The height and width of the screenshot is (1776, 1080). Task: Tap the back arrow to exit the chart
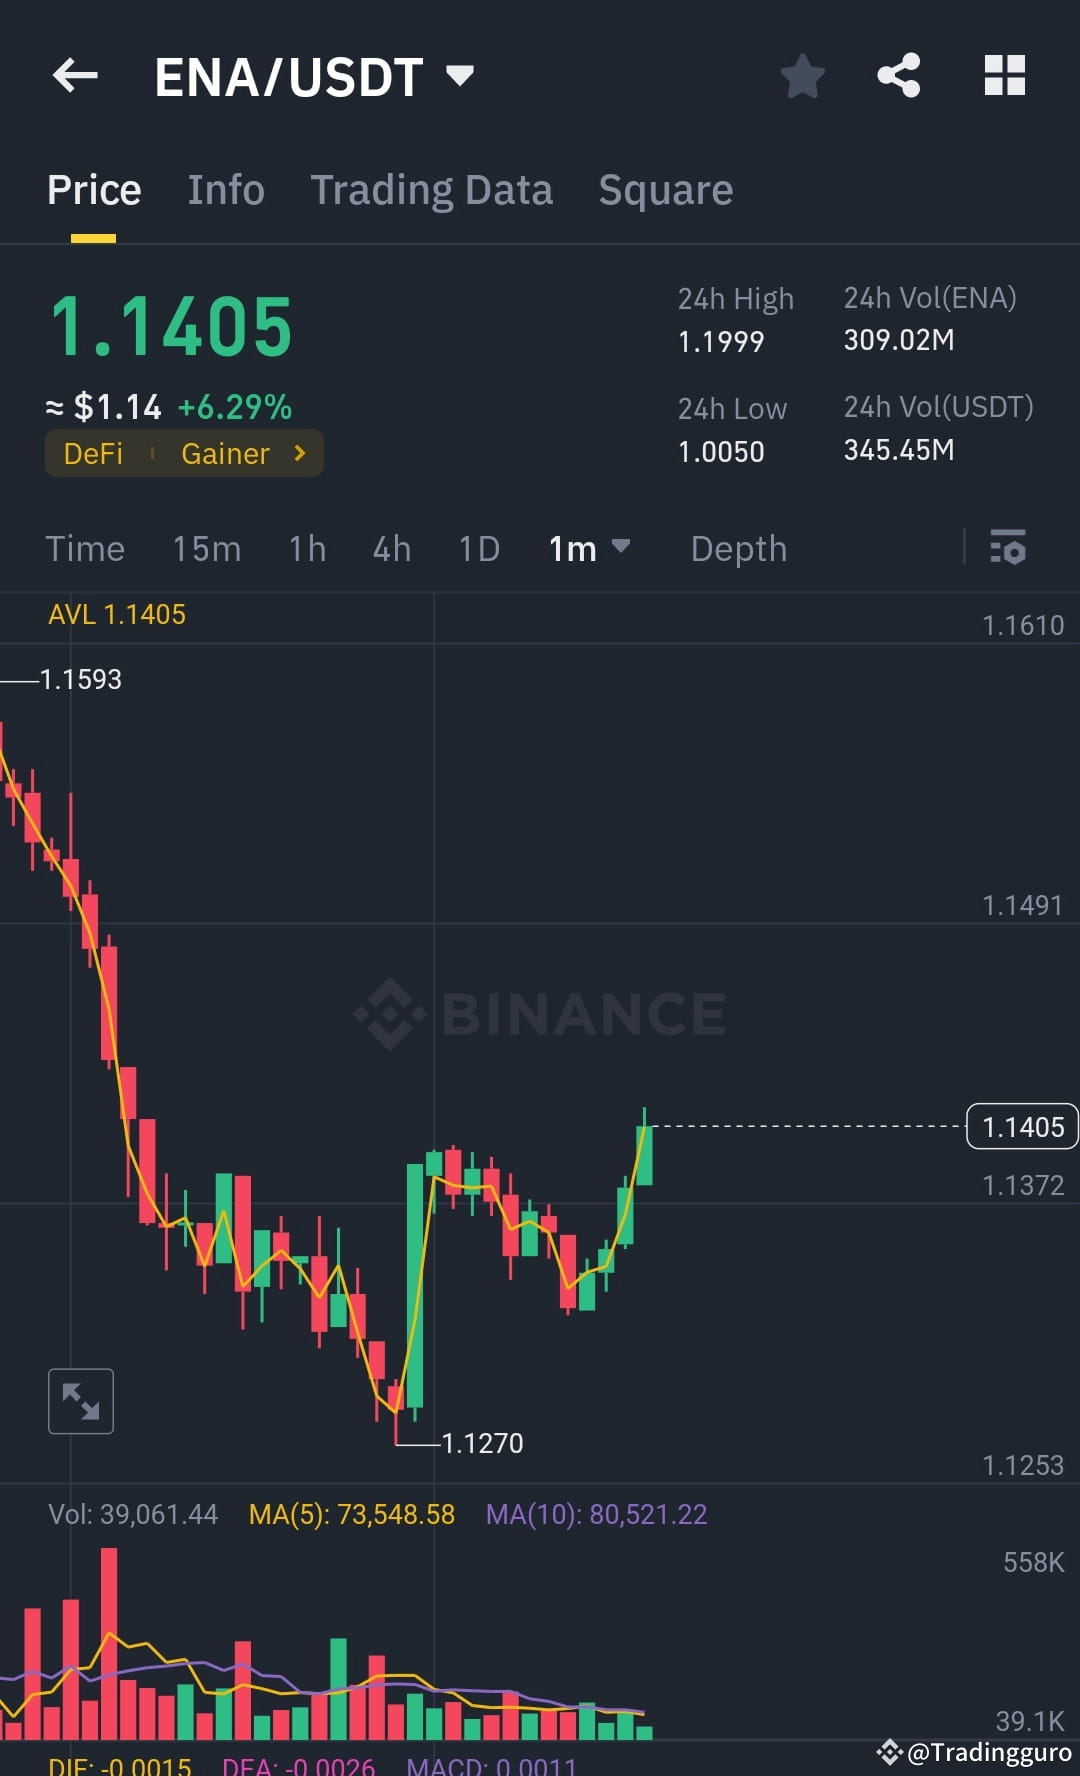click(73, 76)
